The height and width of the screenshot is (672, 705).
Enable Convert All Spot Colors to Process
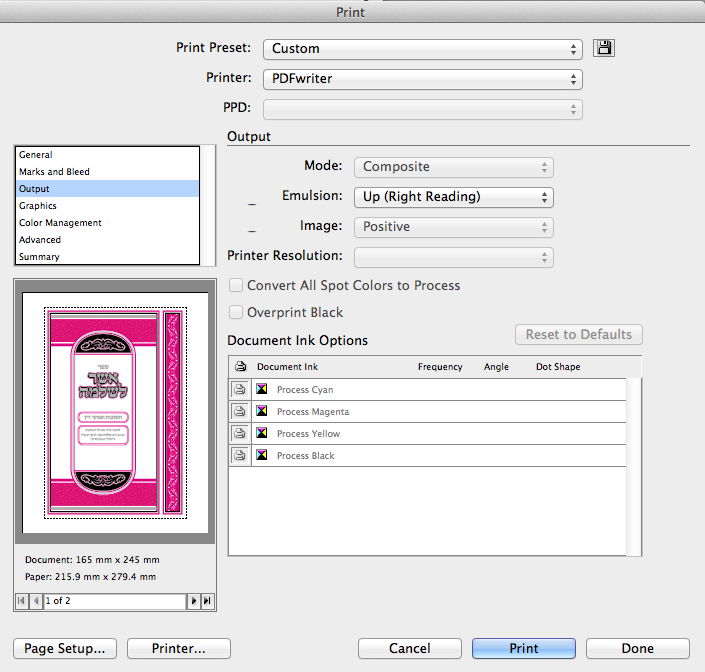237,286
